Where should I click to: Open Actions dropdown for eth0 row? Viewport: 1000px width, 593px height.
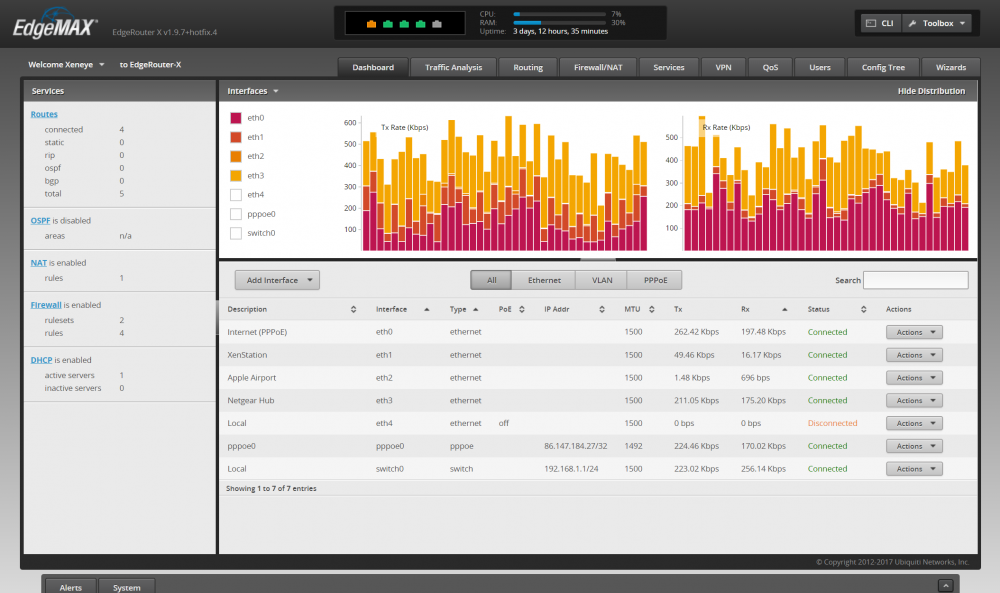[x=914, y=332]
